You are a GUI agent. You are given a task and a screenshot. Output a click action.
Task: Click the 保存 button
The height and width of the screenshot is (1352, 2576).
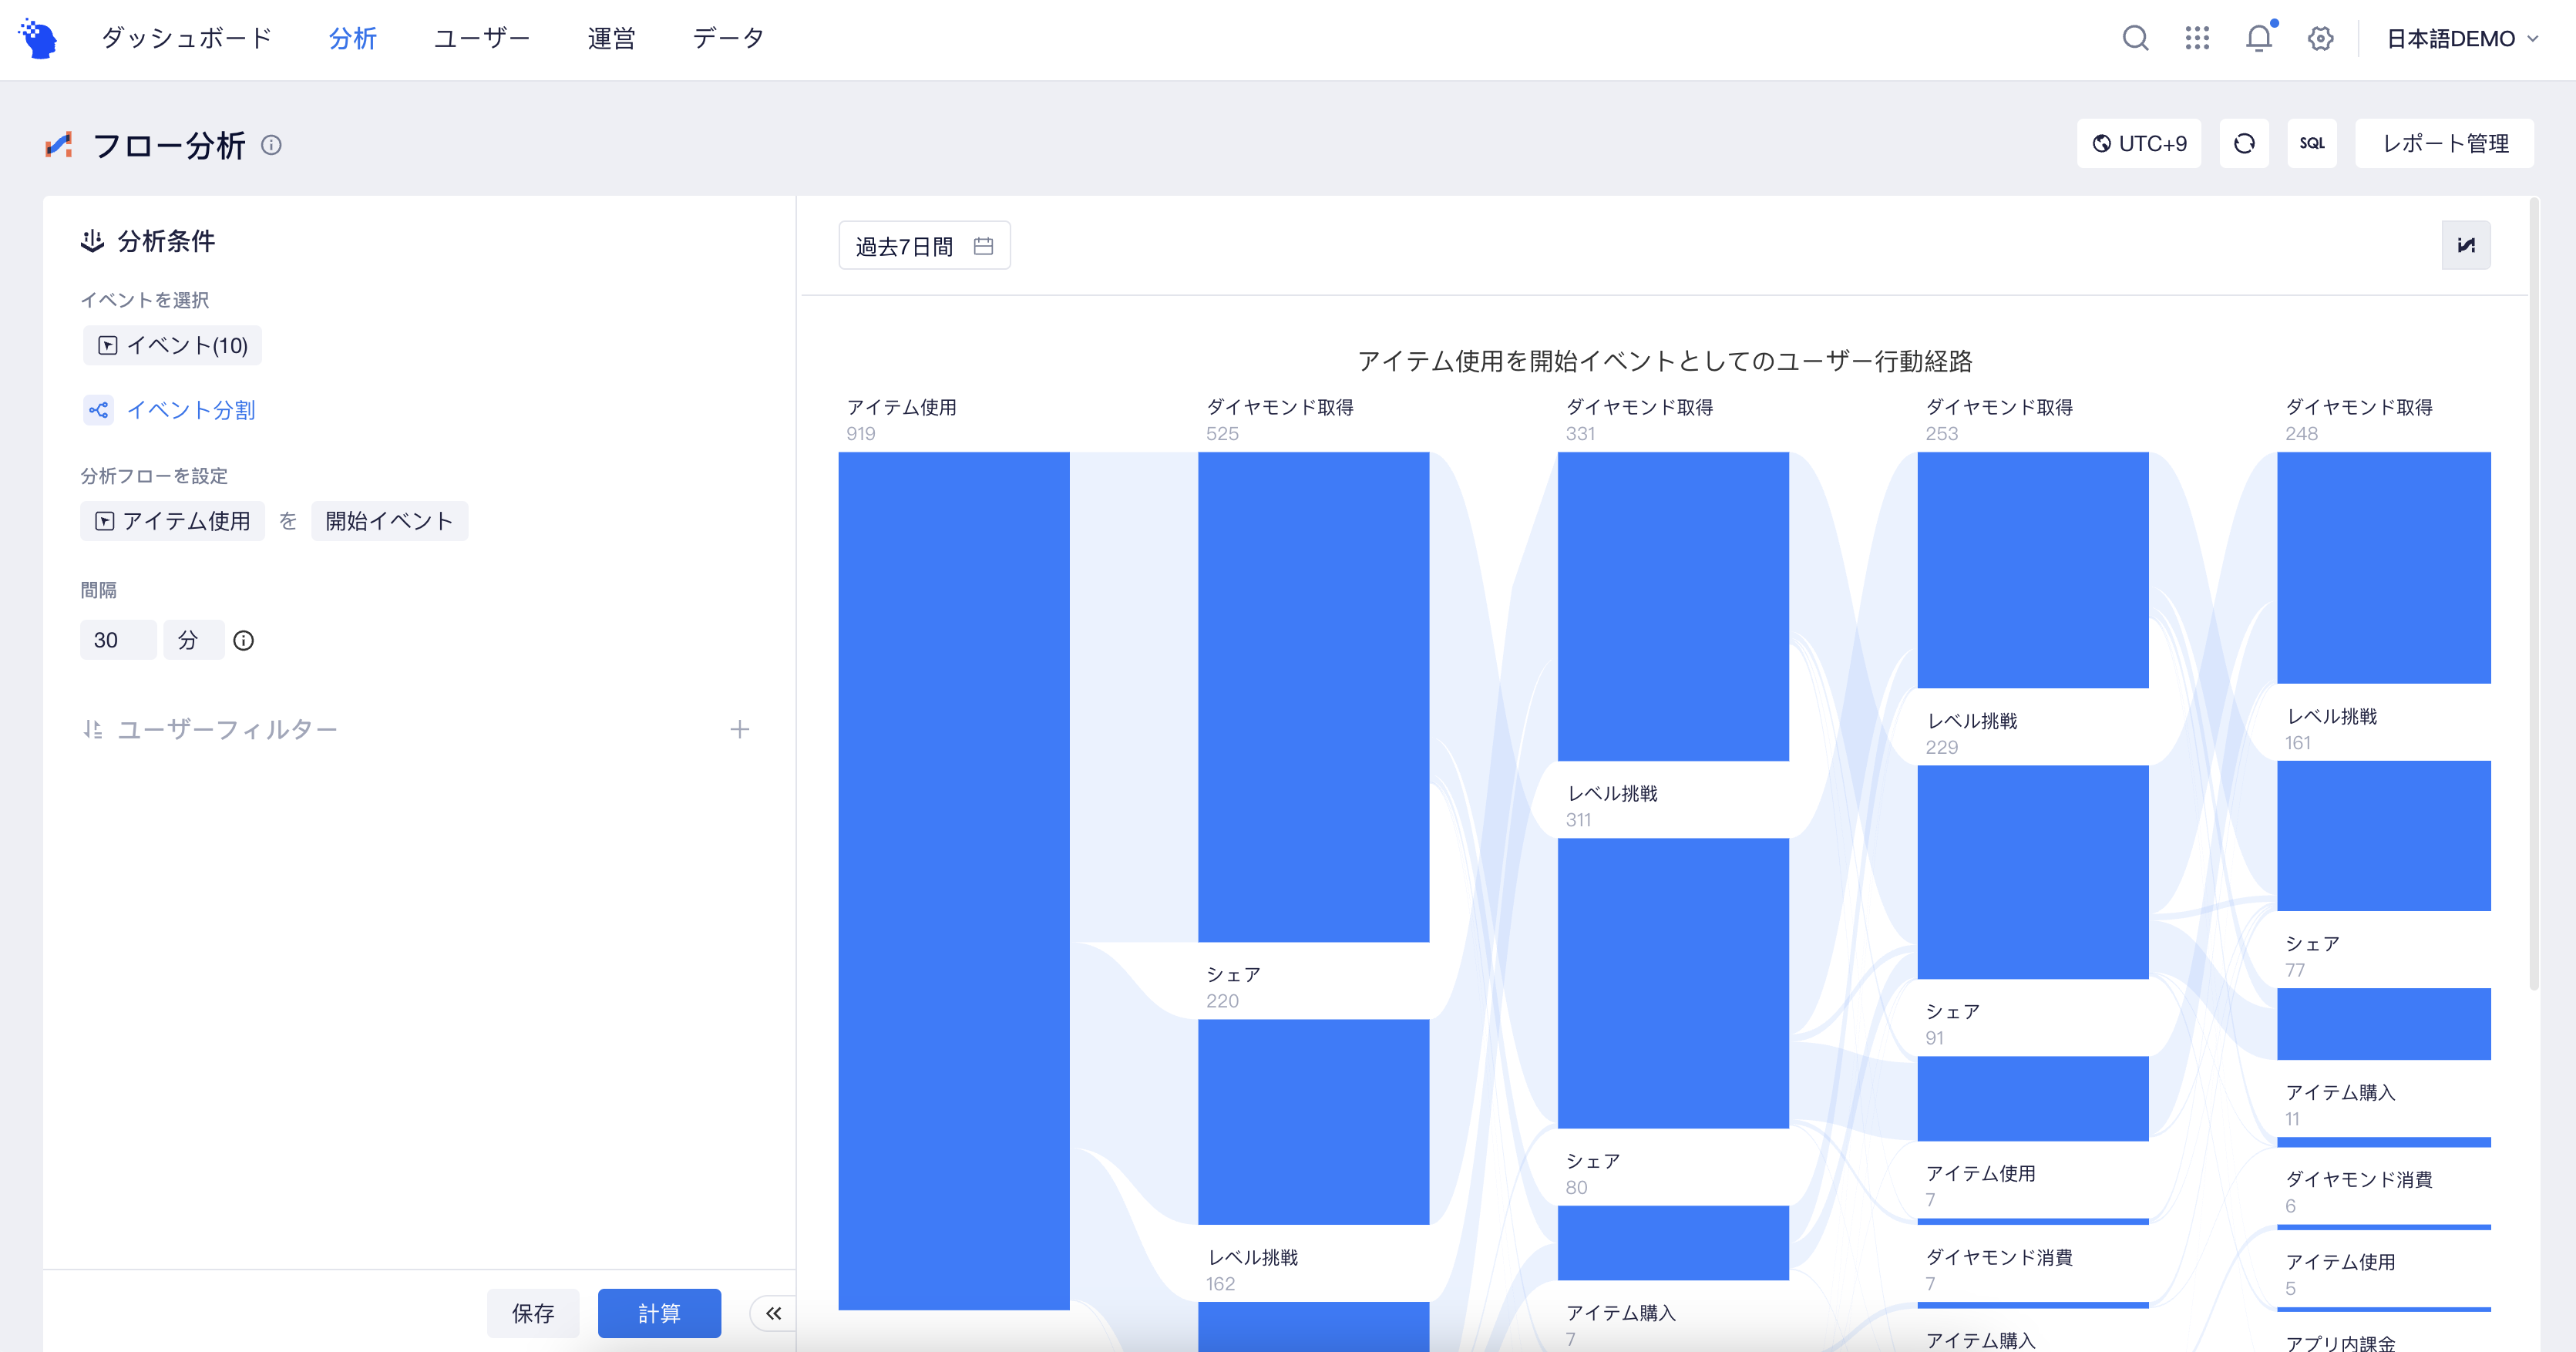[x=533, y=1313]
